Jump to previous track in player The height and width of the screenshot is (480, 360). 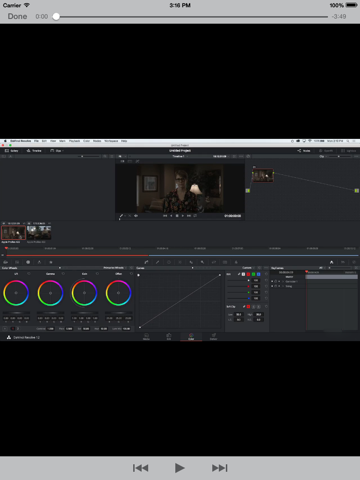click(140, 468)
